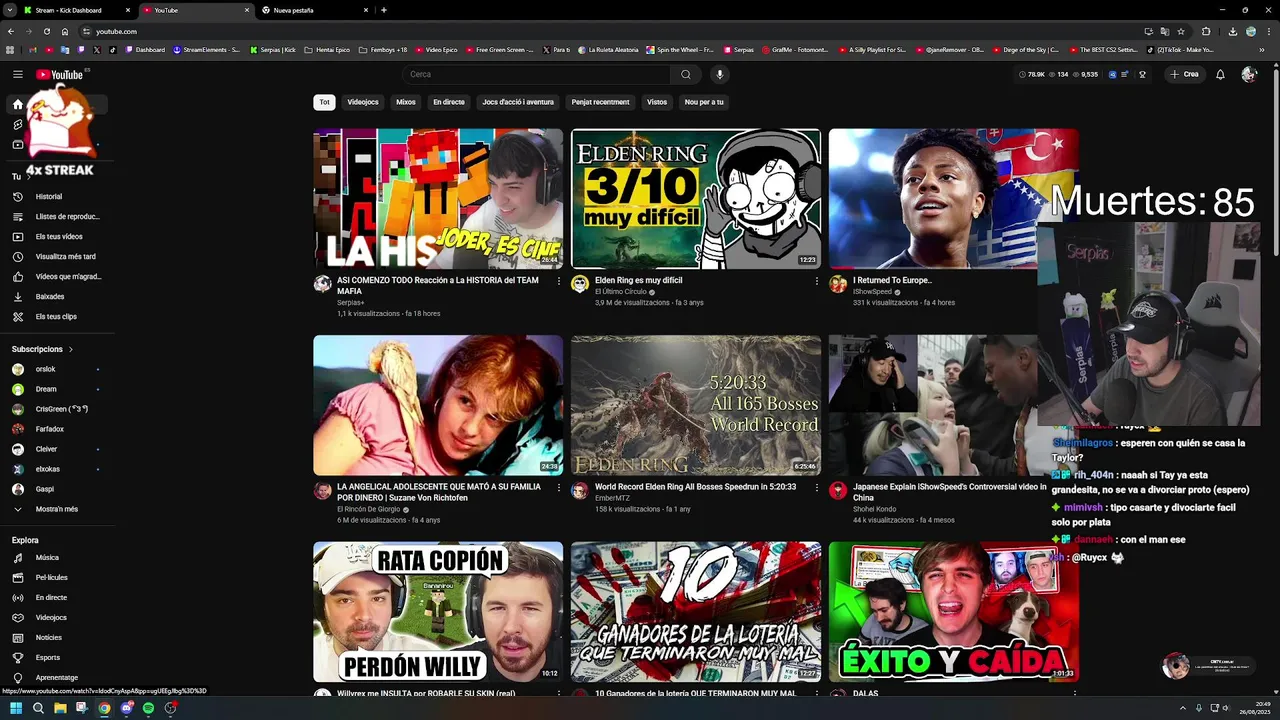Click the trophy extension icon in header
1280x720 pixels.
[1143, 74]
